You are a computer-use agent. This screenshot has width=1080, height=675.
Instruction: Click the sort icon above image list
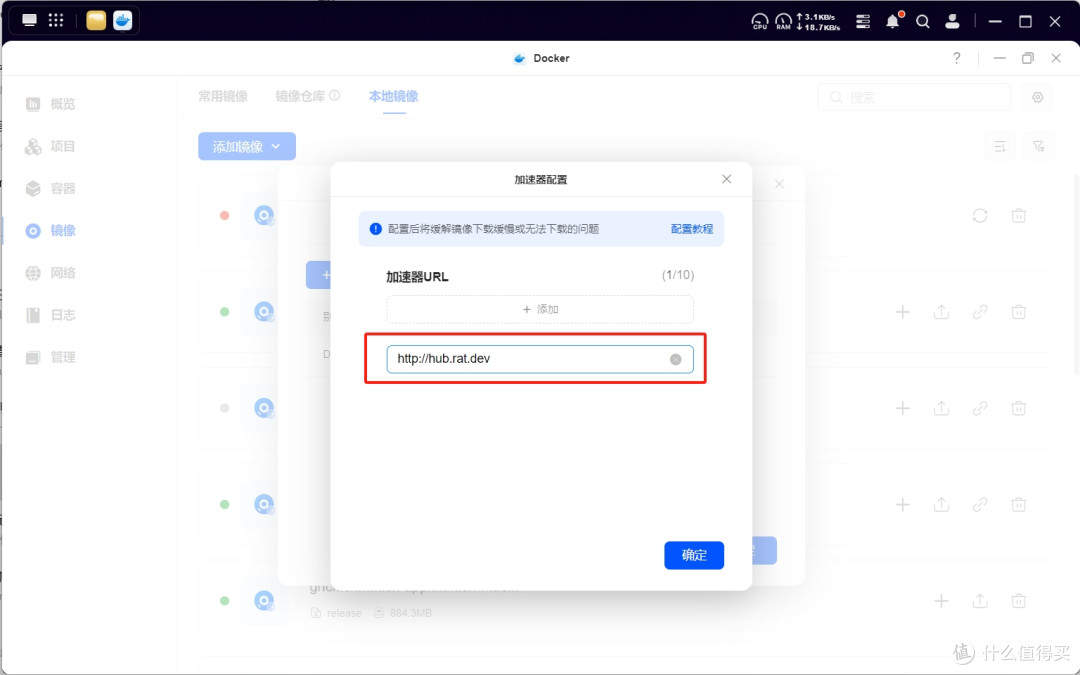point(999,146)
